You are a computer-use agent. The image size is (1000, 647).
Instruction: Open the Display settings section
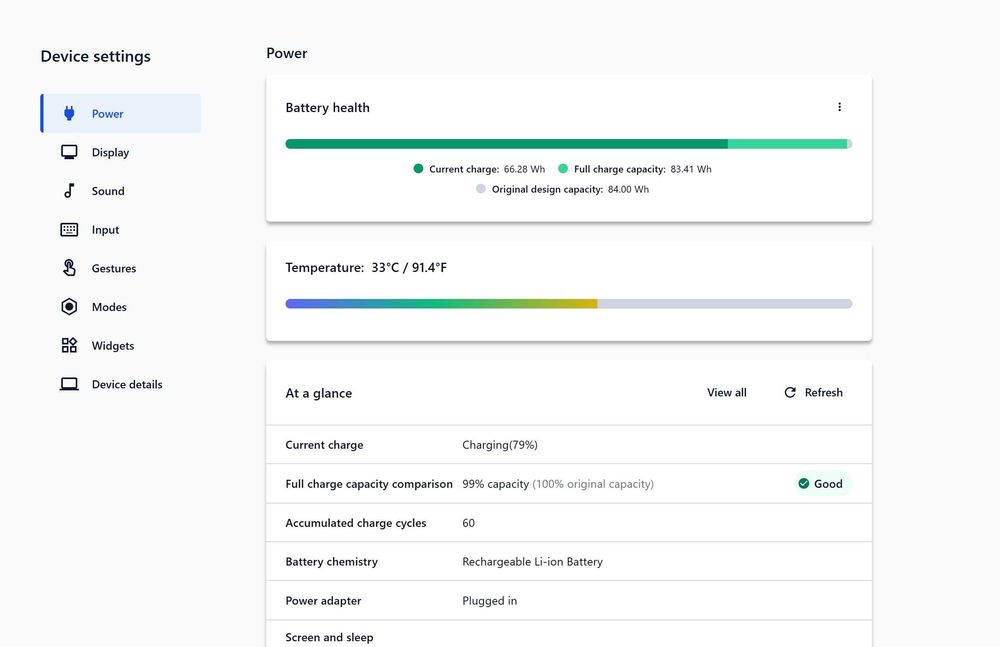click(x=110, y=153)
